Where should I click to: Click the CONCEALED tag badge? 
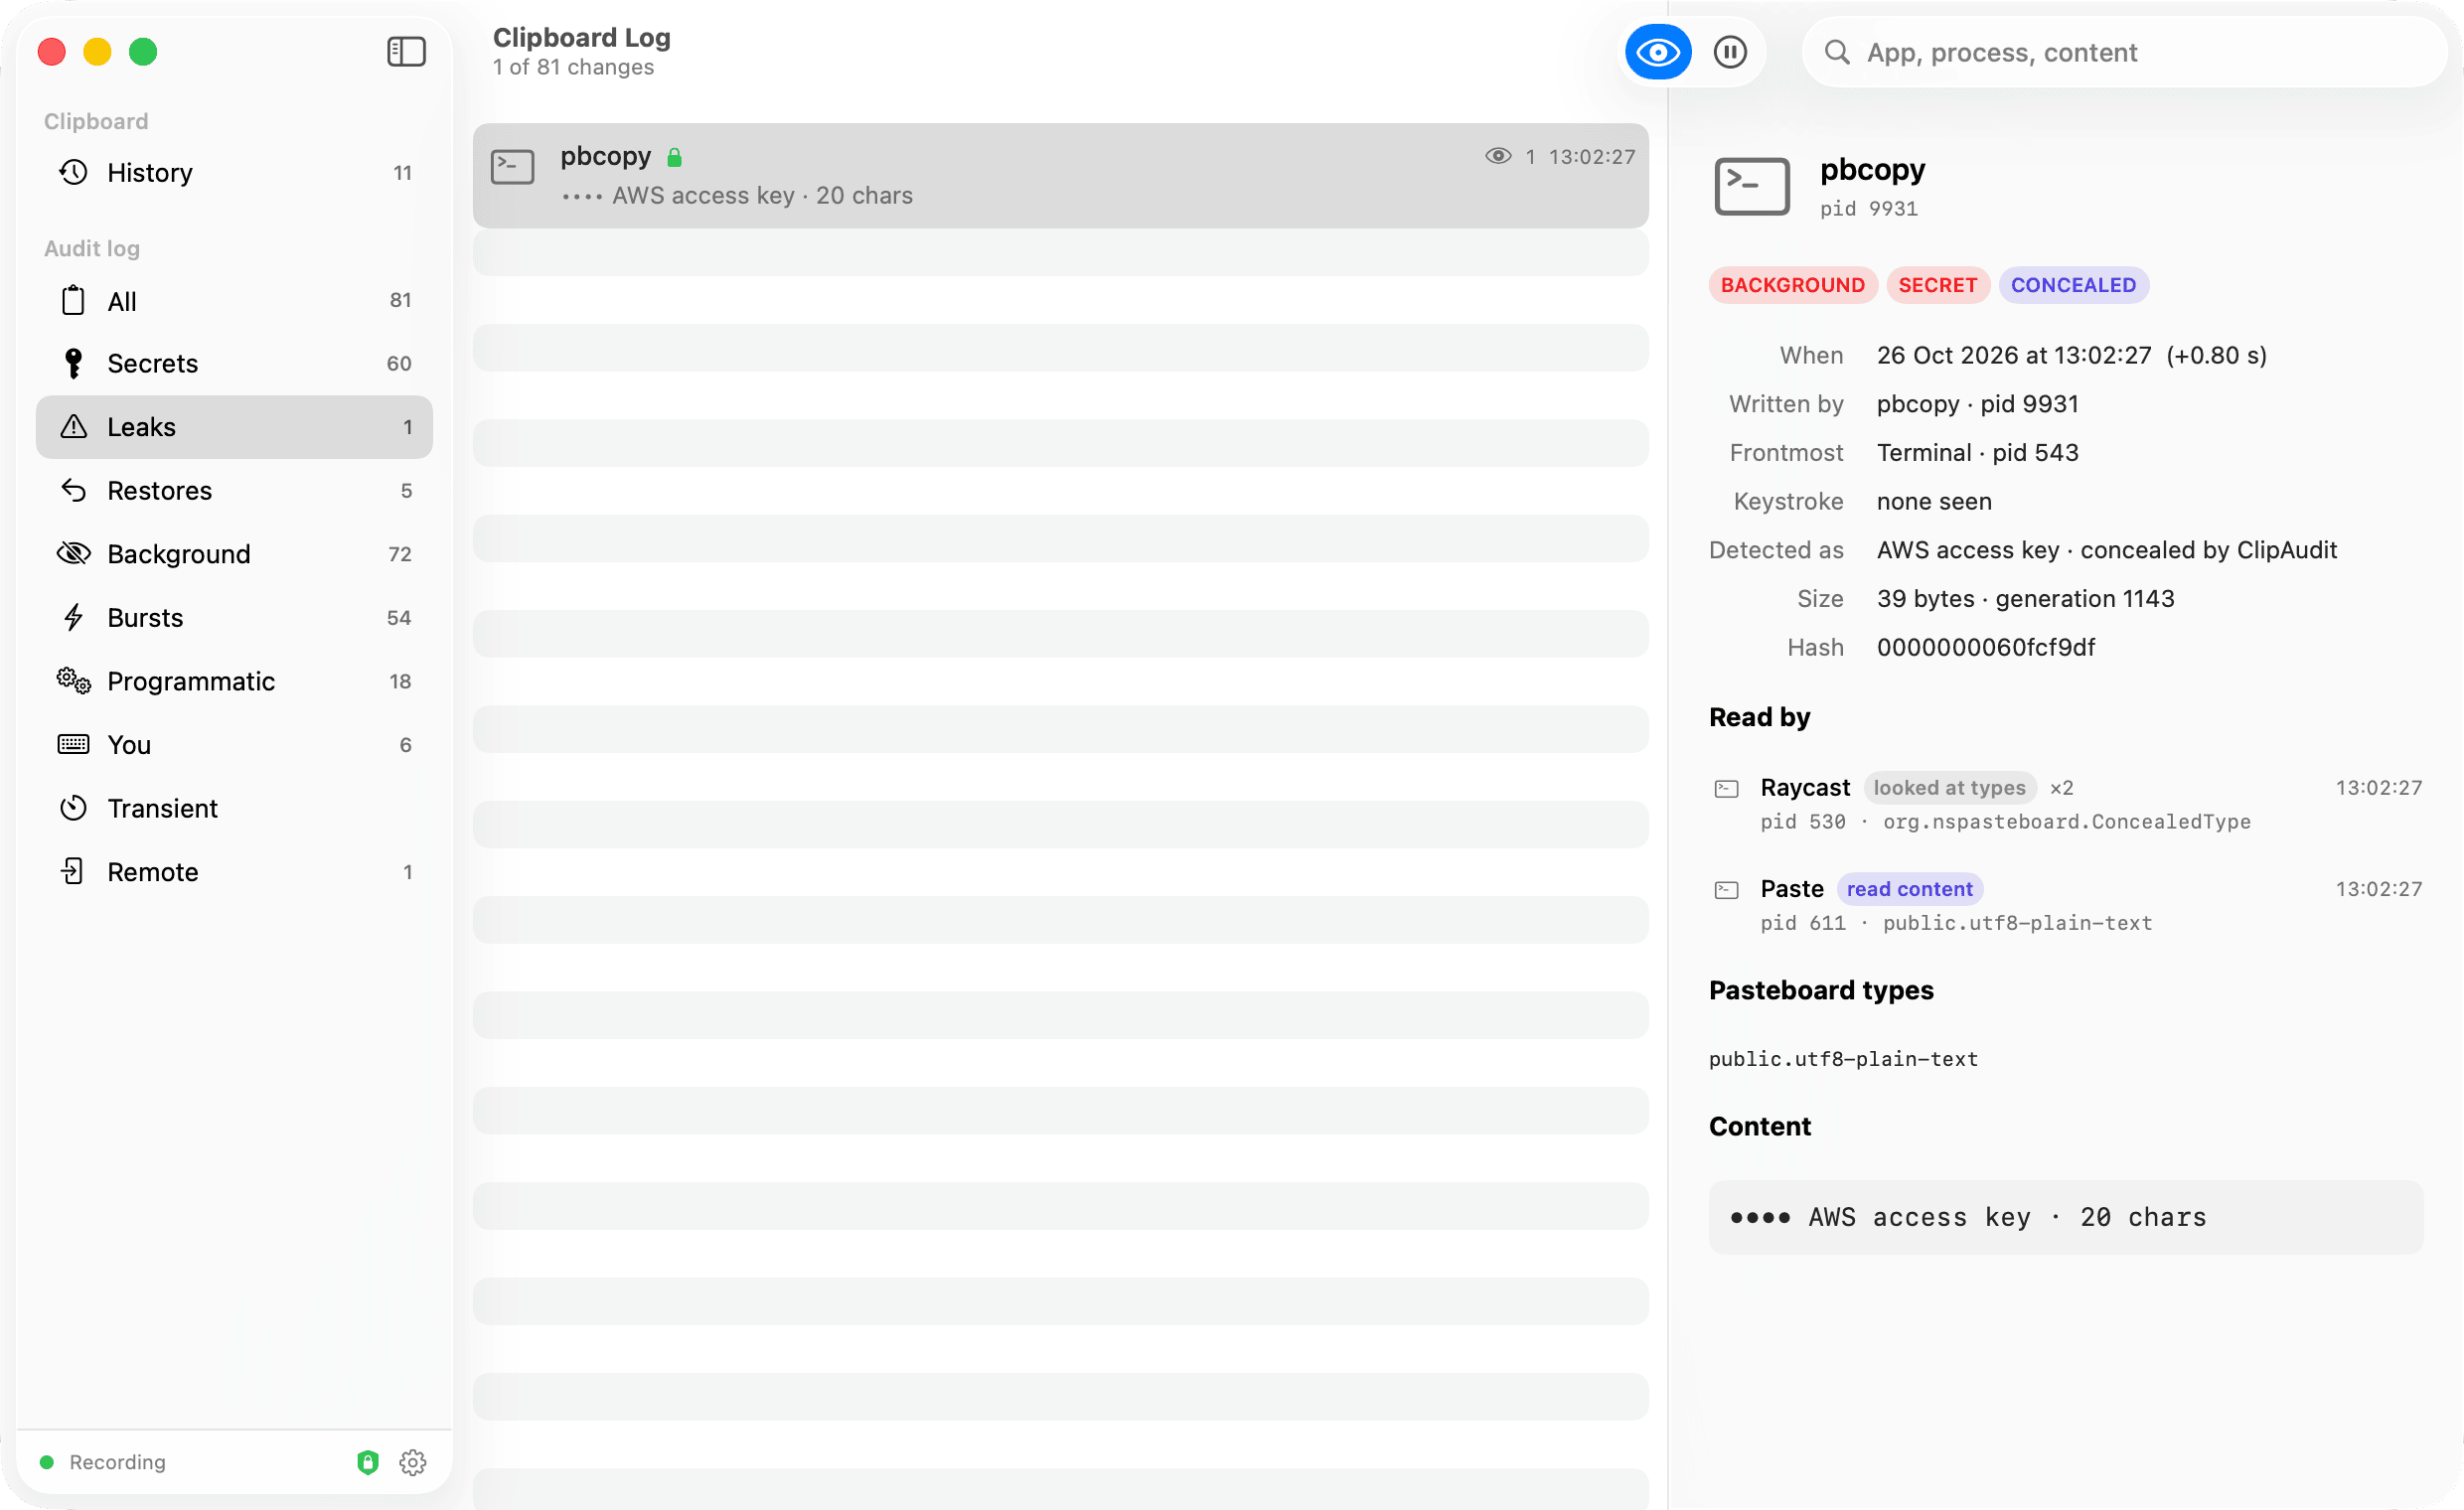coord(2073,286)
